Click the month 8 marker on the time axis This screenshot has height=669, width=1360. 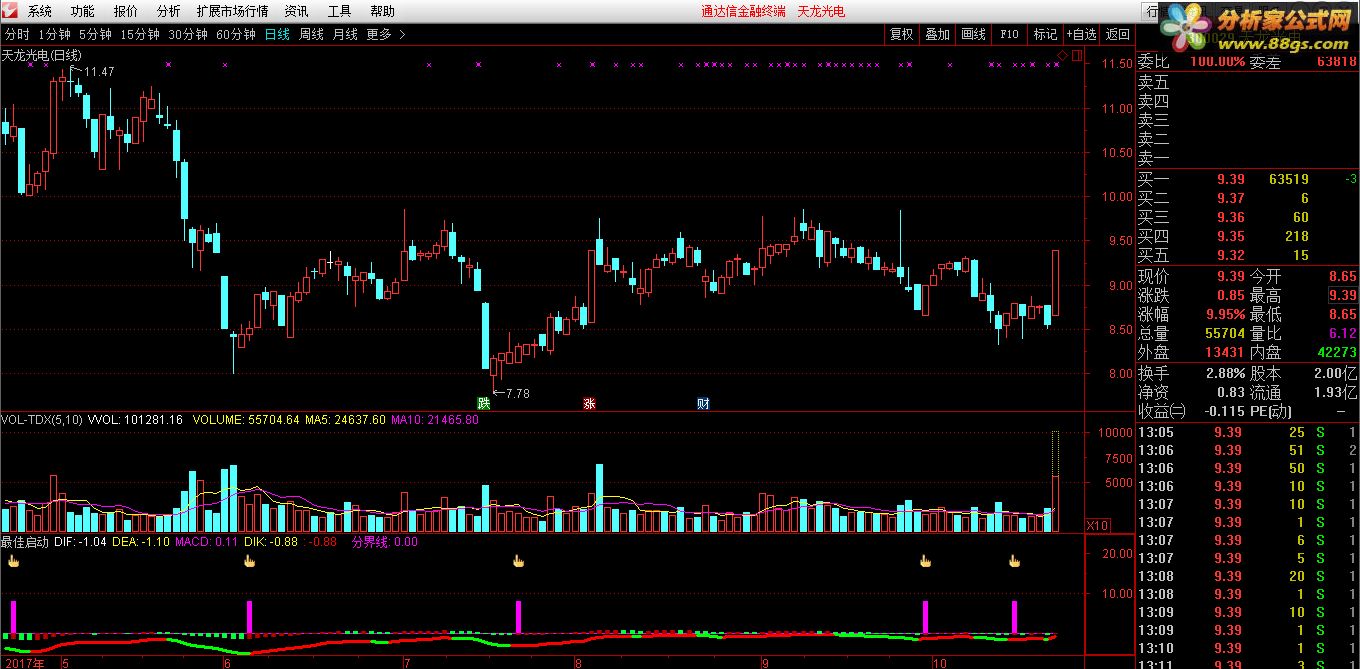coord(580,662)
